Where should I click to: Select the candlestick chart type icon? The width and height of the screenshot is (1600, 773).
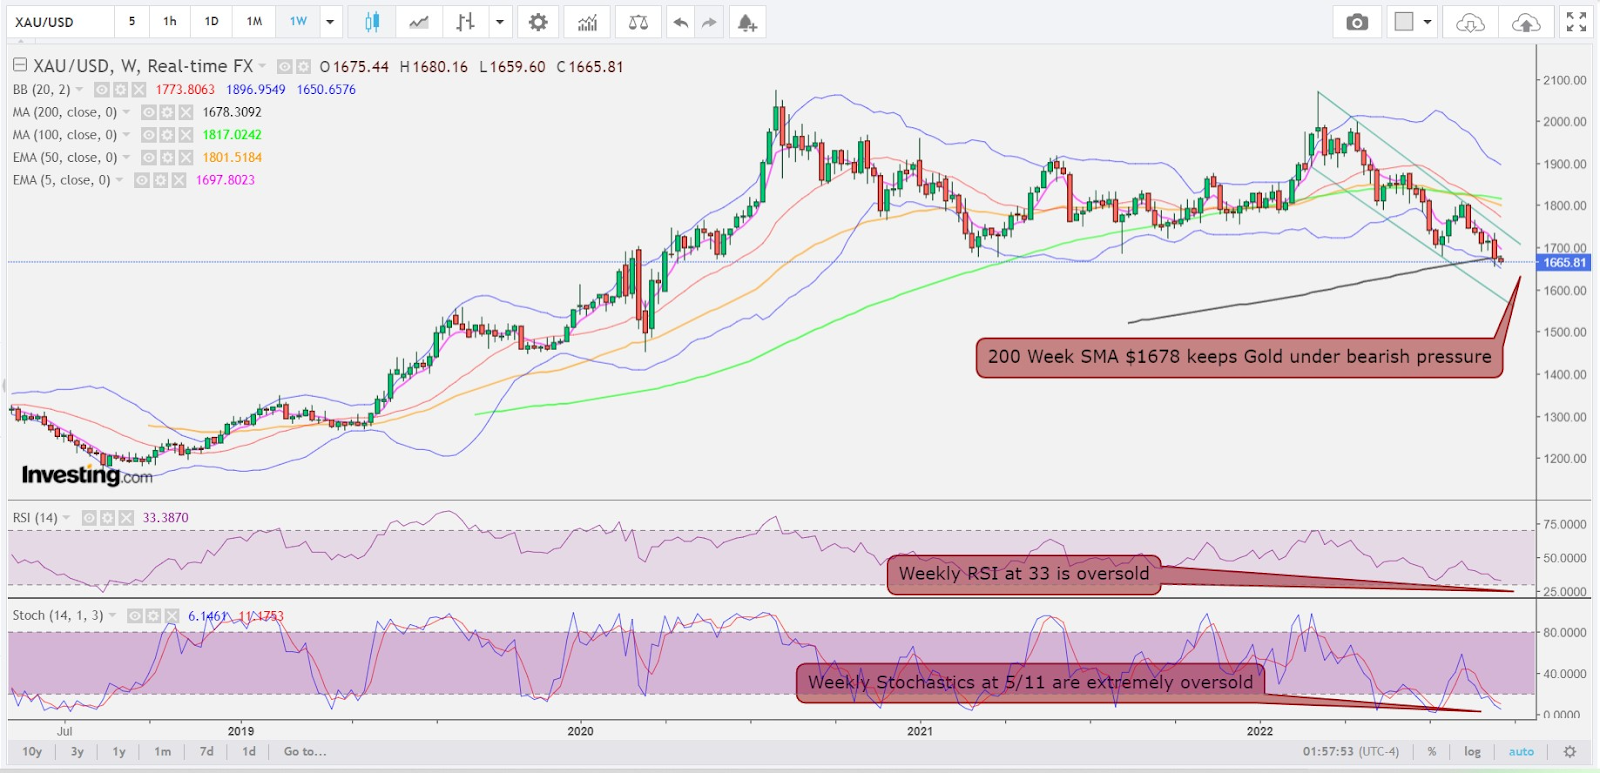[x=372, y=22]
